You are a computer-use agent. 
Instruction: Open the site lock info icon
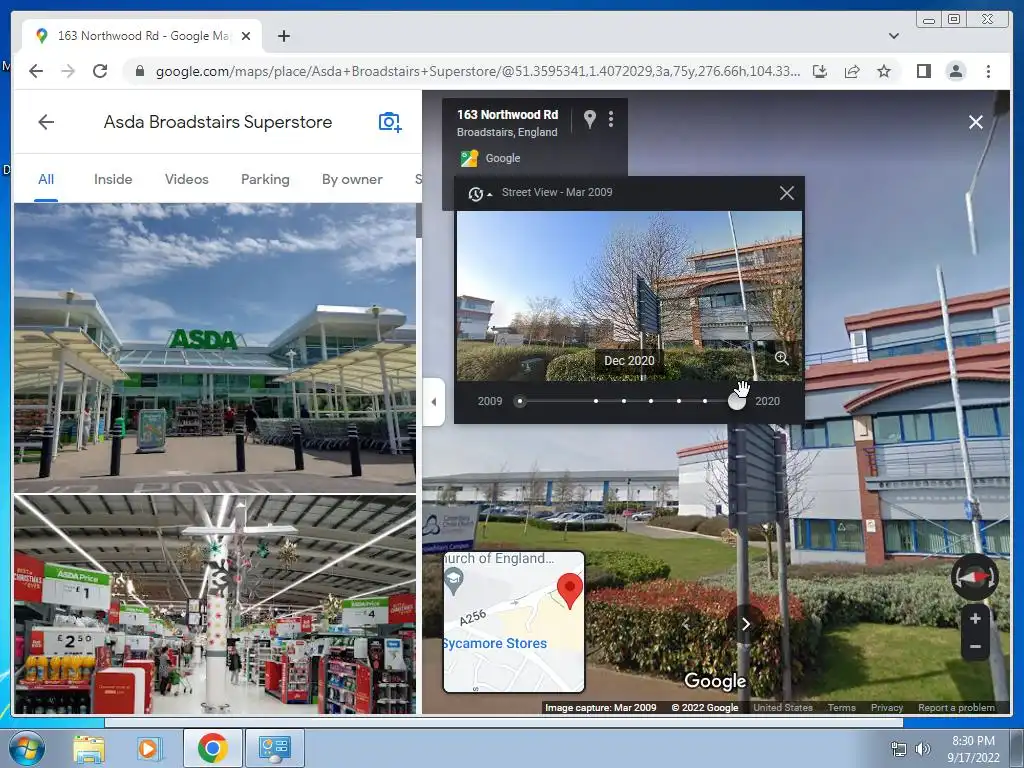coord(139,71)
